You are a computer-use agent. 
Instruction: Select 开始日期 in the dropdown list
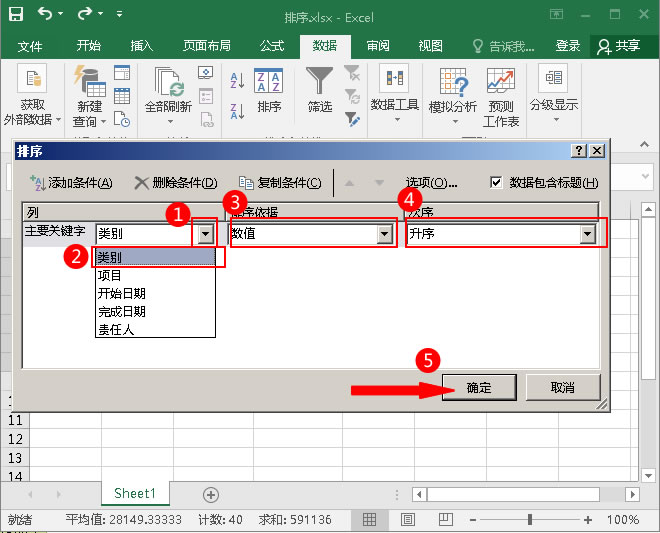[155, 293]
